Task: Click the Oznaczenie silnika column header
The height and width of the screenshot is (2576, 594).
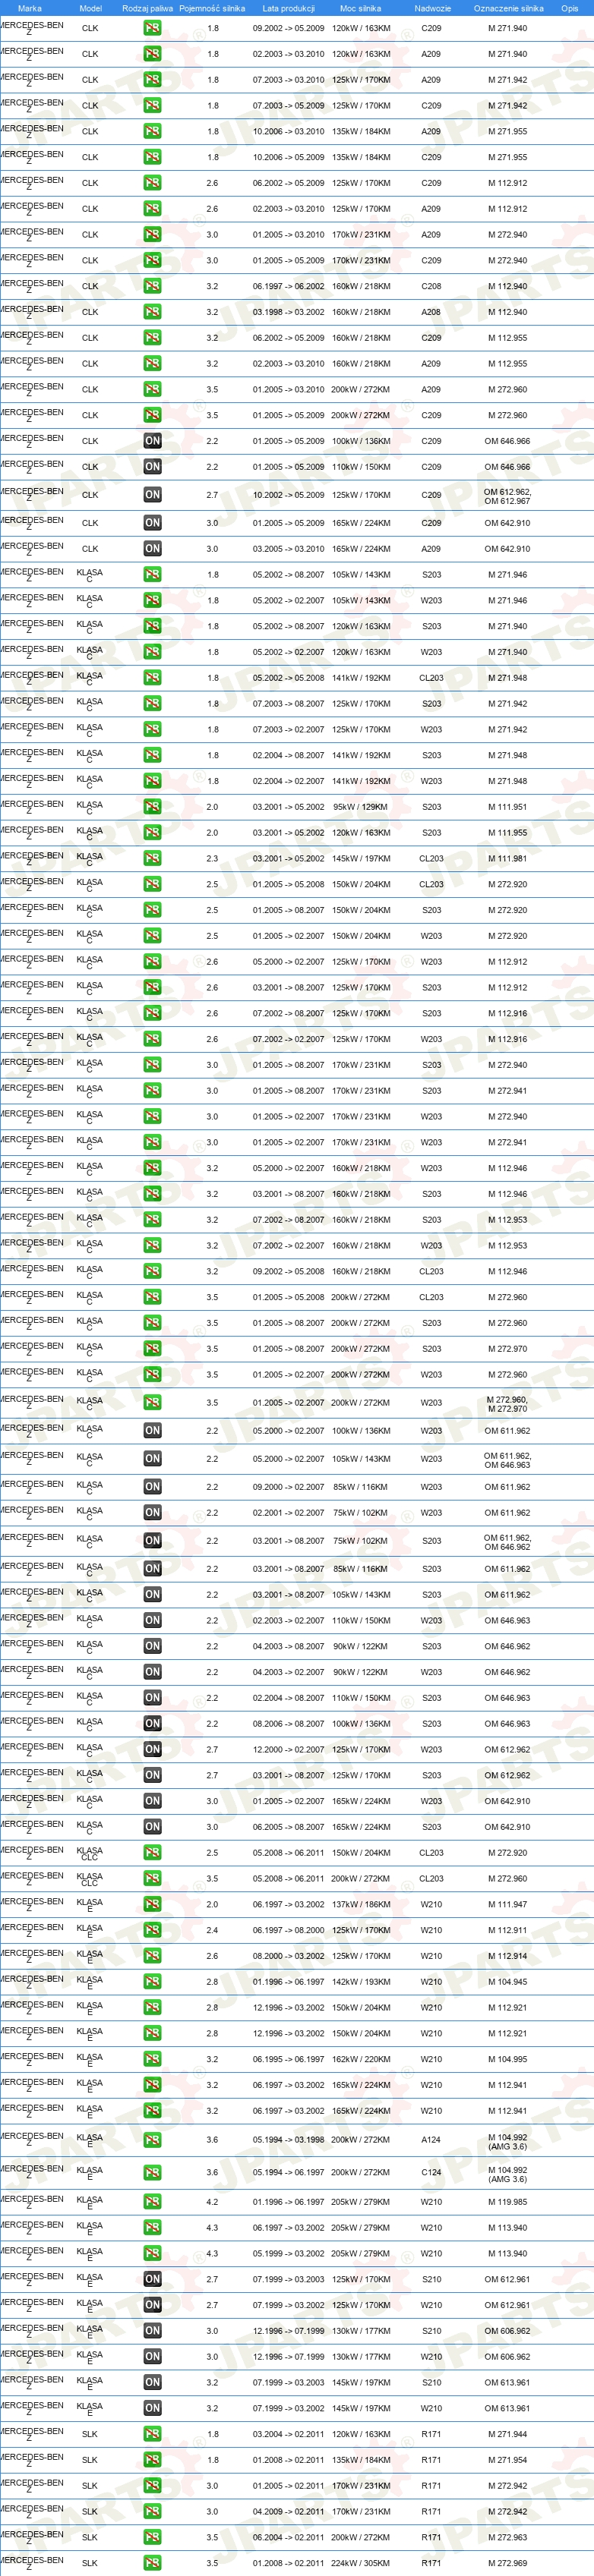Action: tap(509, 8)
